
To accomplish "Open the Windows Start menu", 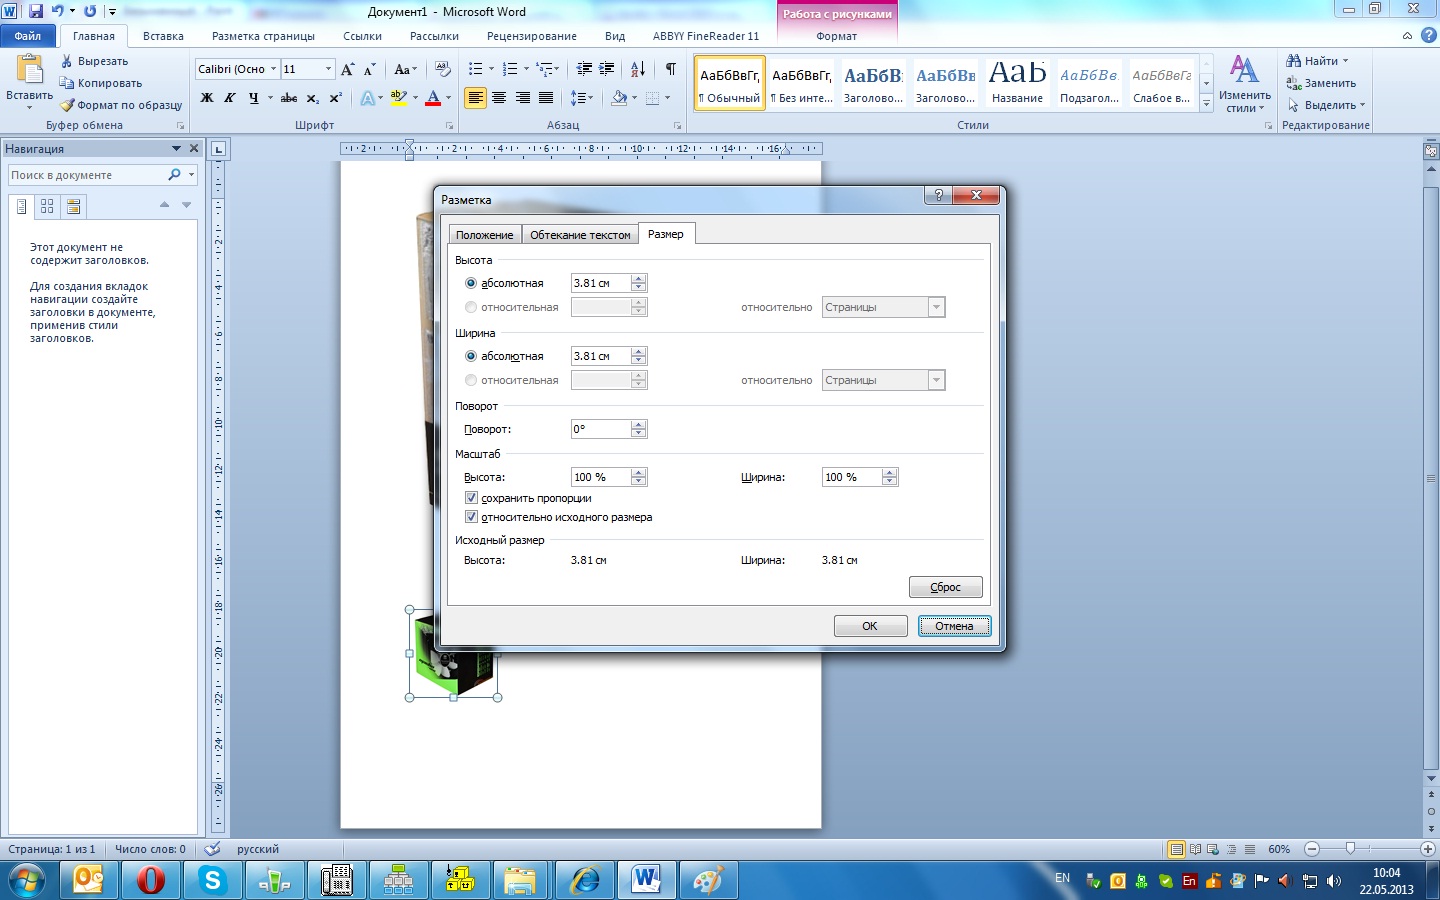I will (27, 880).
